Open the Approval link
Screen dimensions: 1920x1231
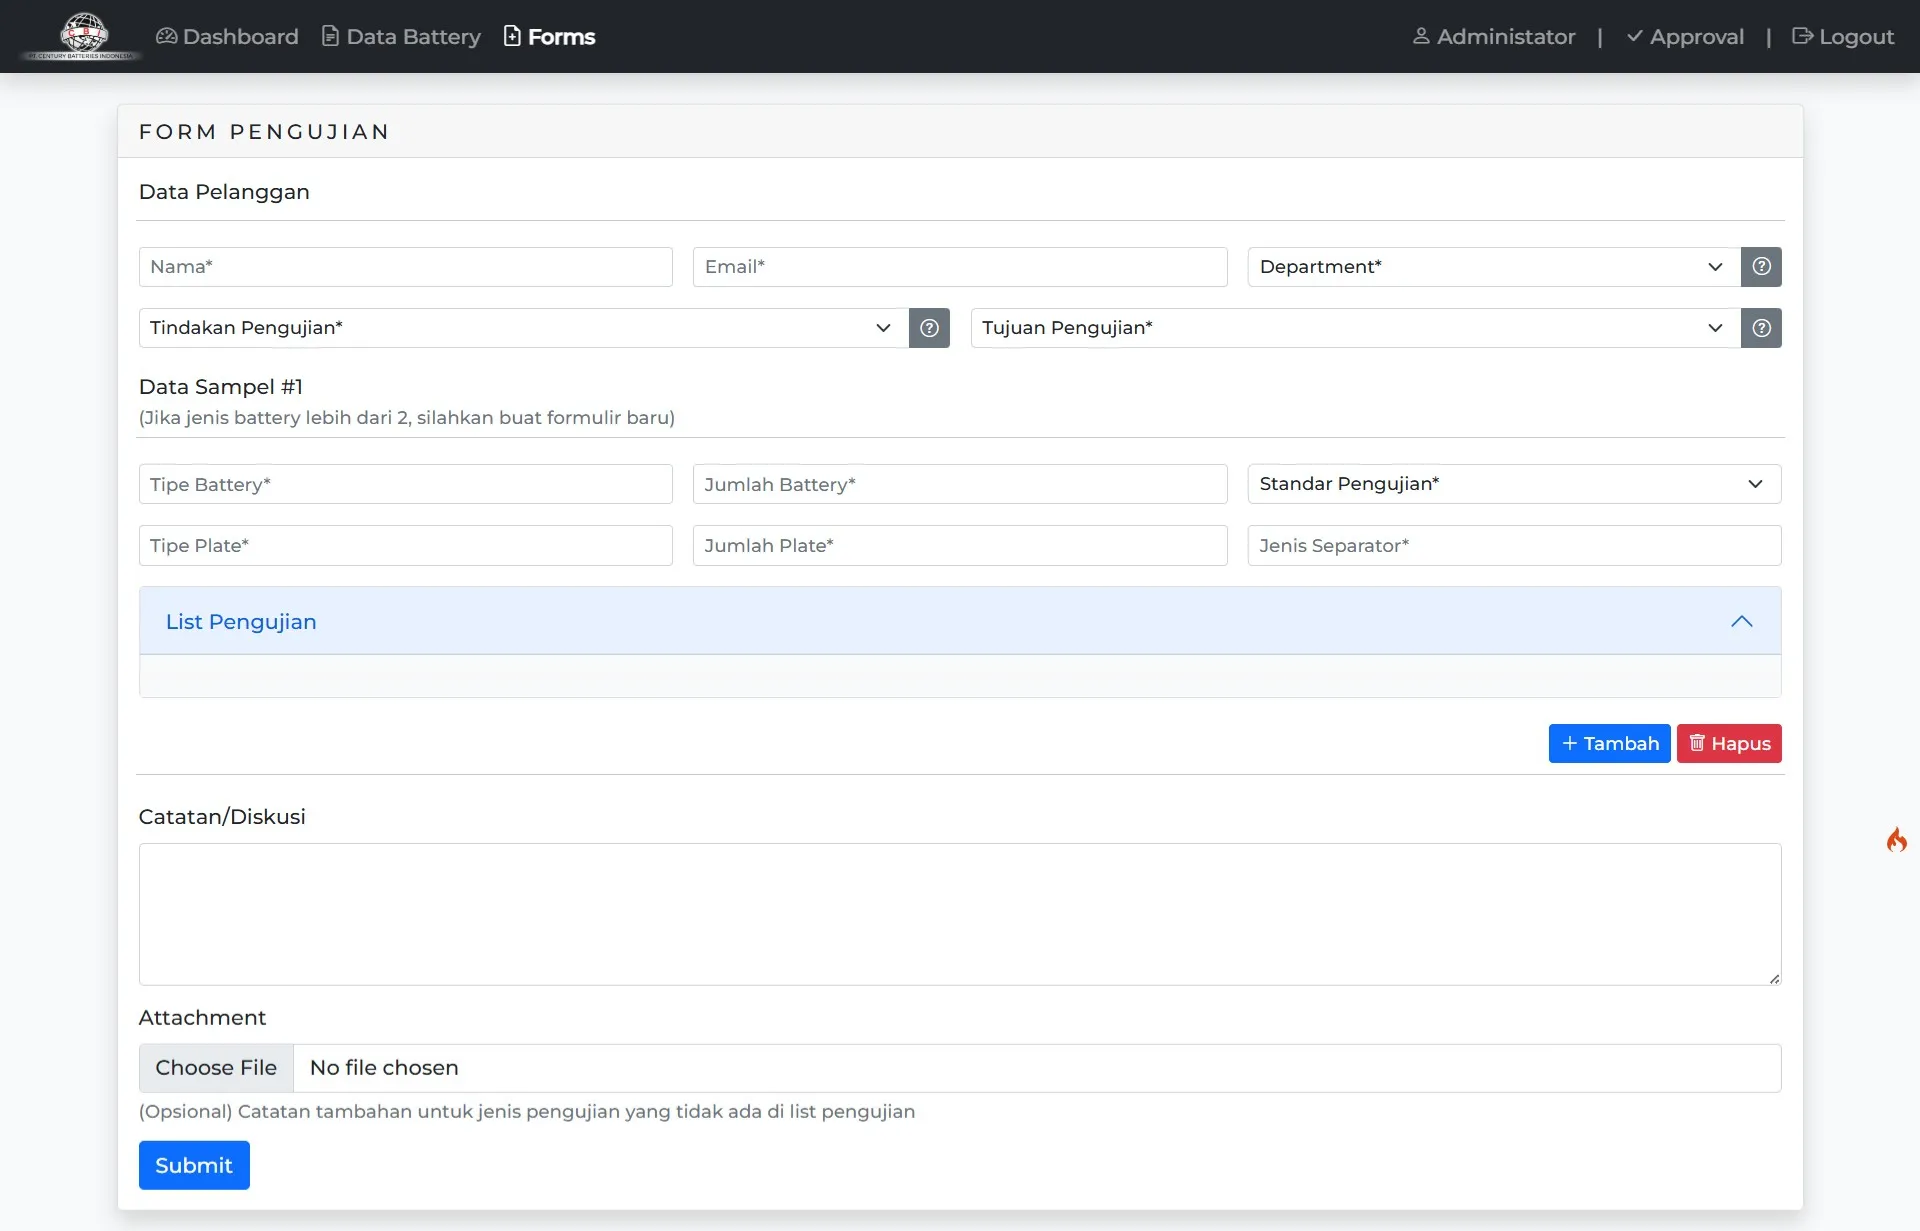[x=1685, y=37]
